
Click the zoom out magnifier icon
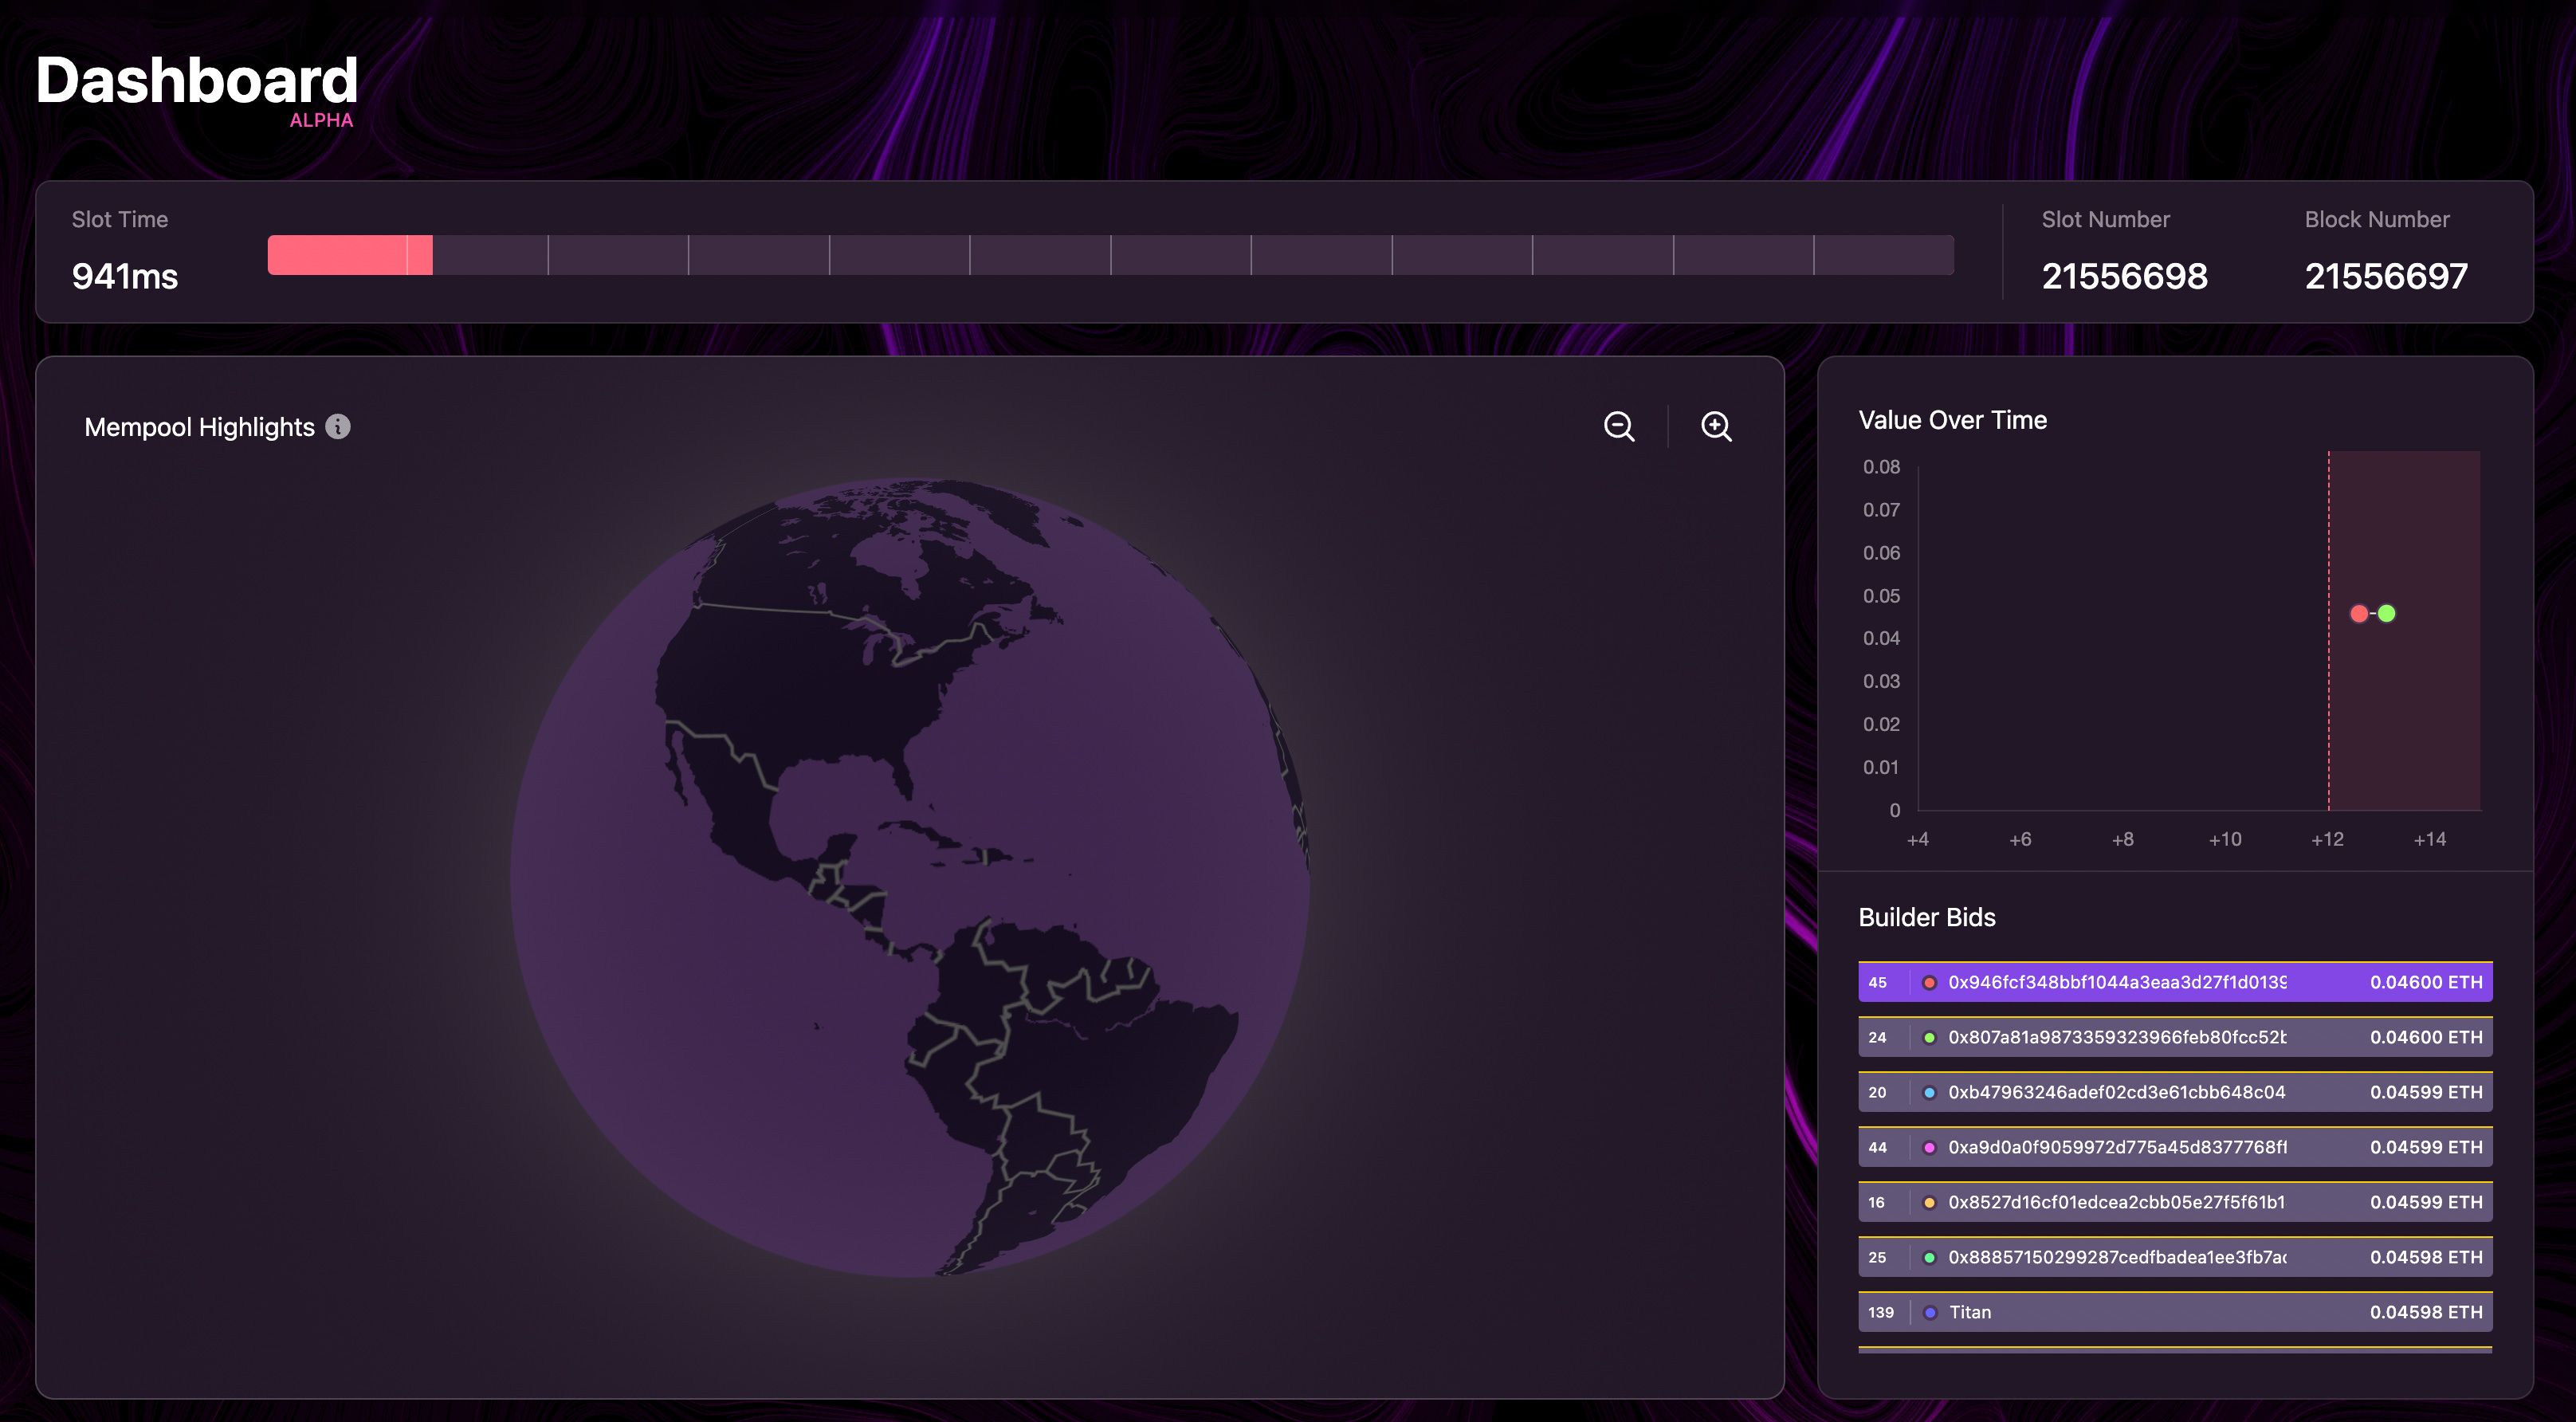[x=1619, y=426]
